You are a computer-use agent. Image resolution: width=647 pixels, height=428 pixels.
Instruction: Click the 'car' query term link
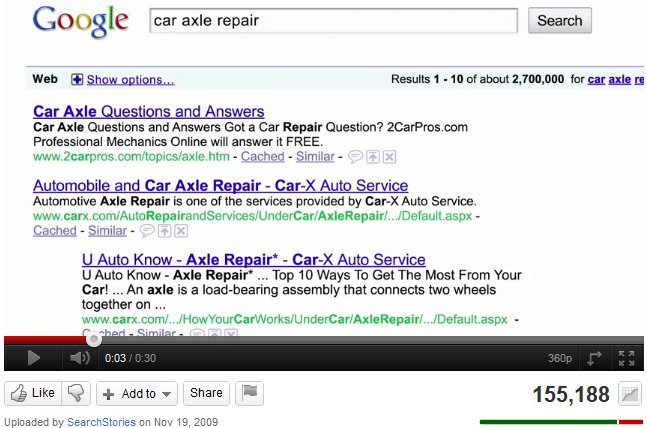point(596,79)
